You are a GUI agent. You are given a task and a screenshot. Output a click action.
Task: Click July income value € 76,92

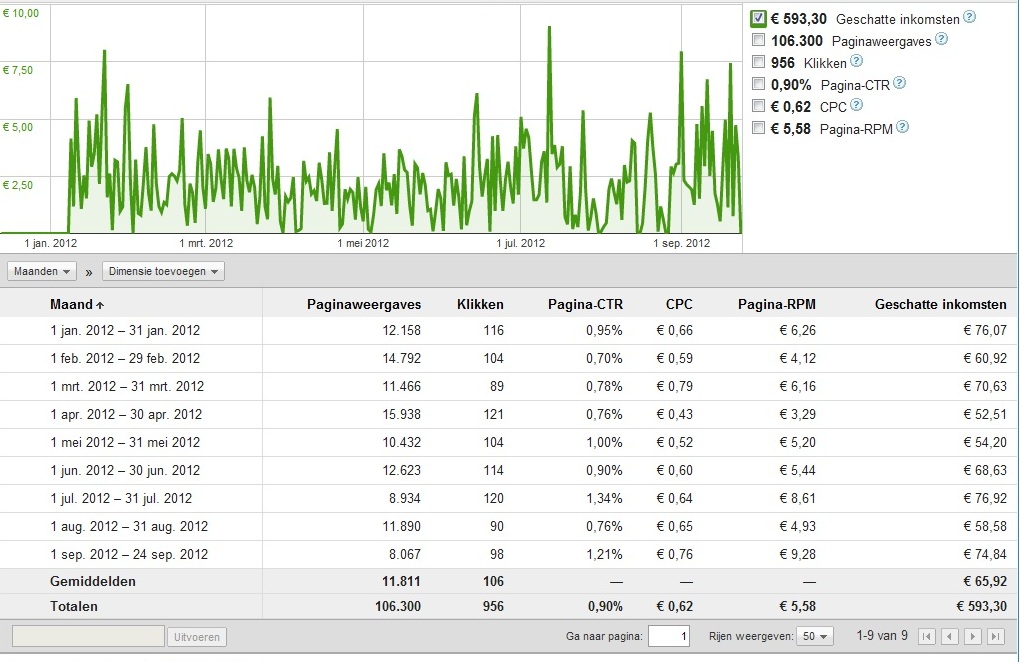pyautogui.click(x=985, y=498)
